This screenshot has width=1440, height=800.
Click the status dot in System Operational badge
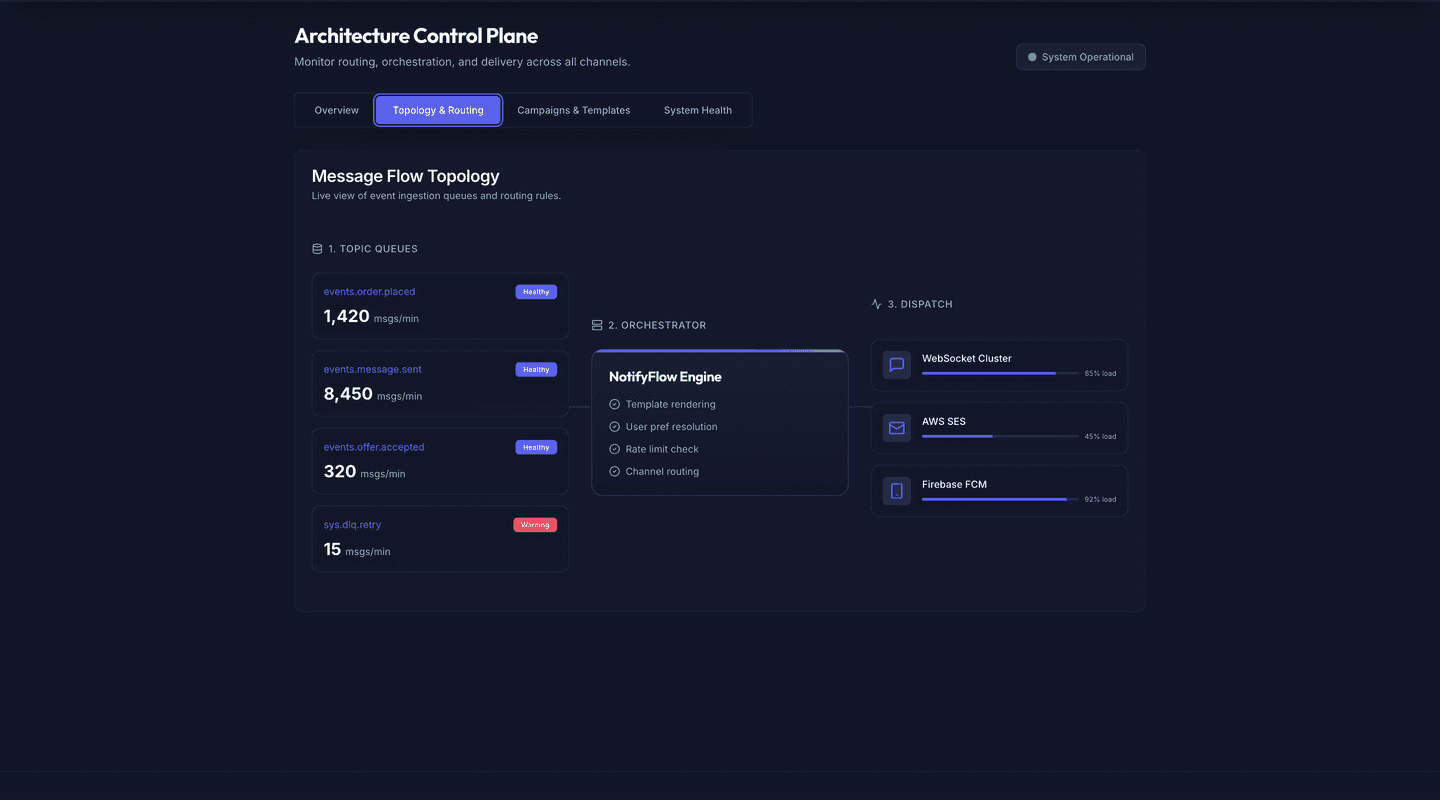[1031, 56]
